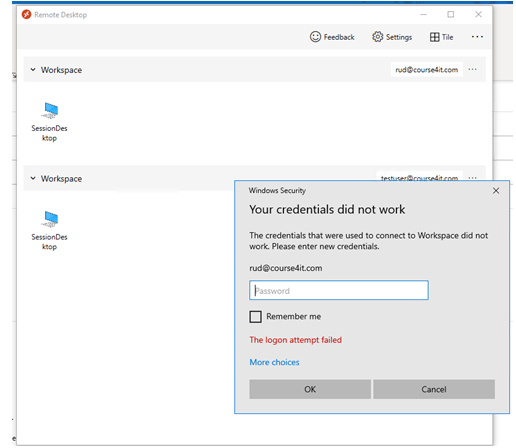This screenshot has width=516, height=448.
Task: Launch SessionDesktop in the testuser@course4it.com workspace
Action: [49, 231]
